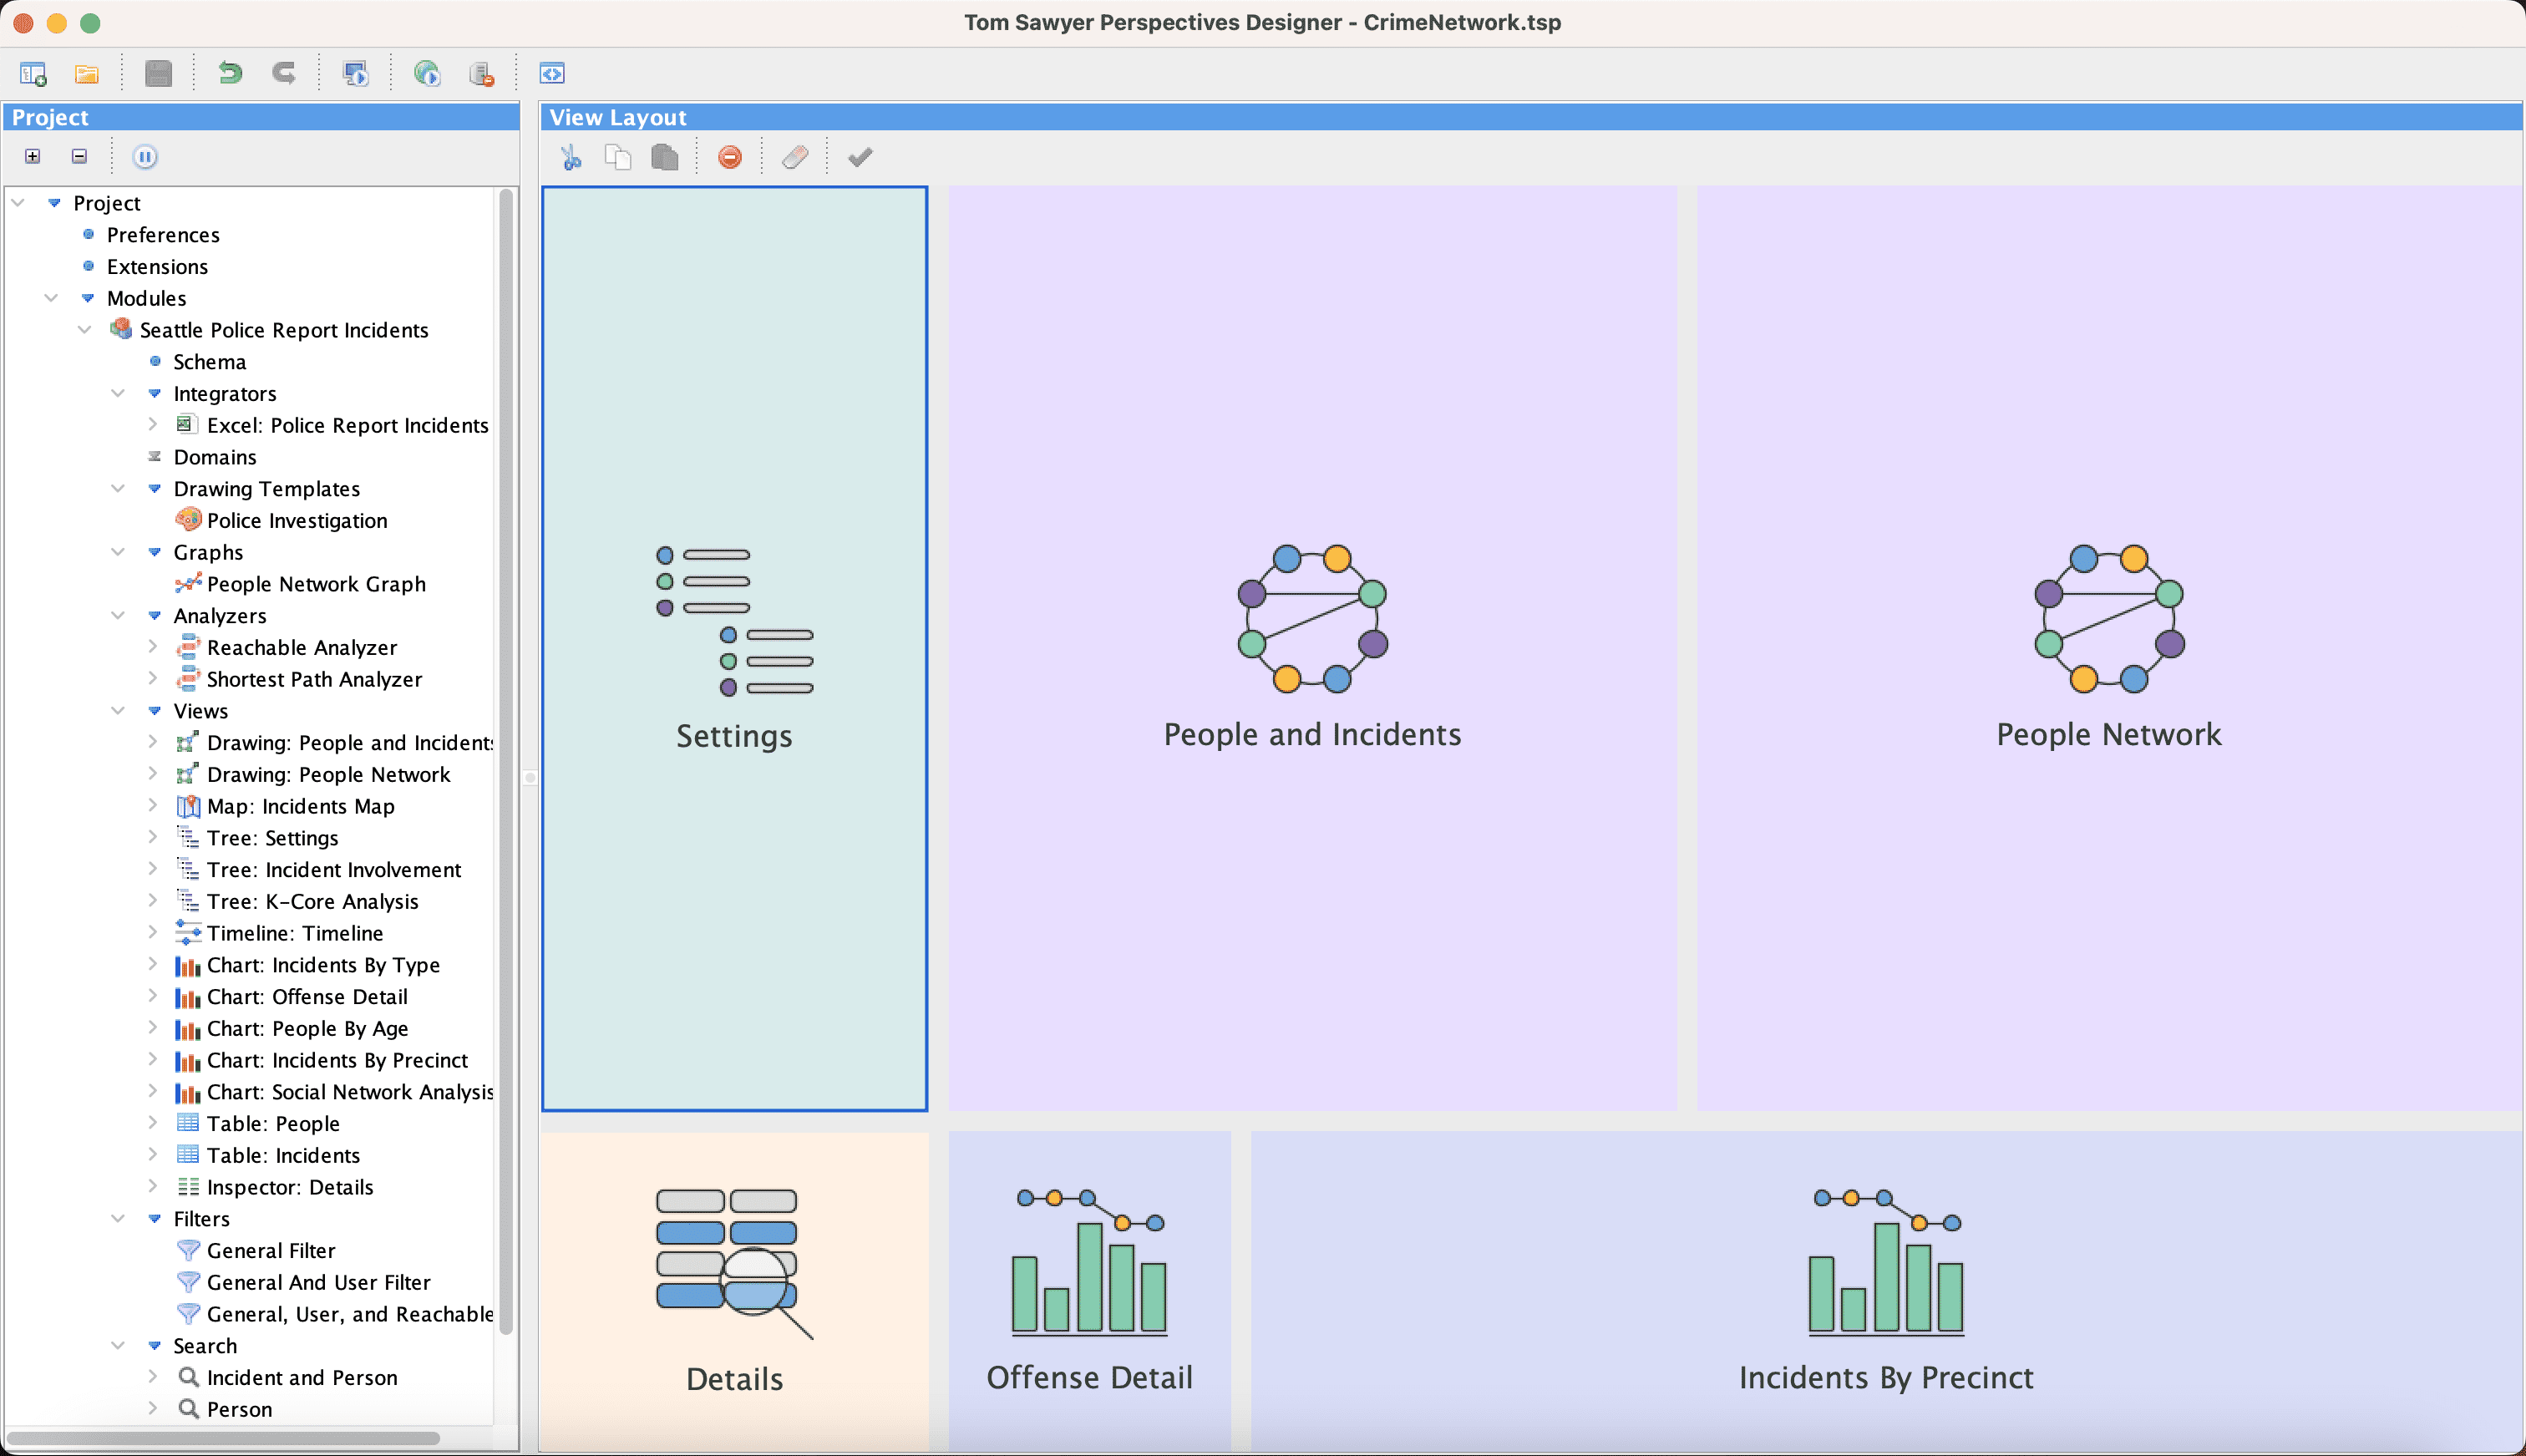Cut selection in the View Layout toolbar
Screen dimensions: 2526x1456
click(x=572, y=157)
